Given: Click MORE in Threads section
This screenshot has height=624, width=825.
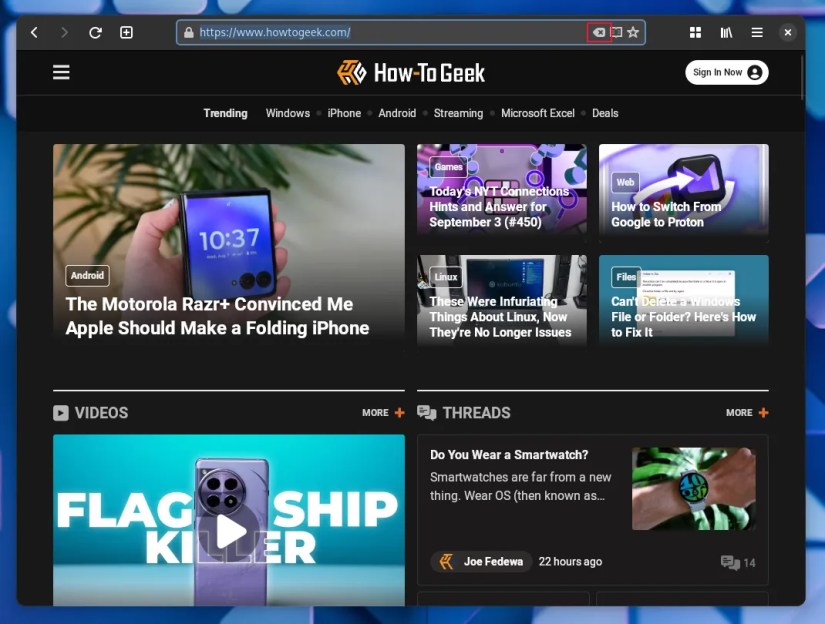Looking at the screenshot, I should pos(747,413).
